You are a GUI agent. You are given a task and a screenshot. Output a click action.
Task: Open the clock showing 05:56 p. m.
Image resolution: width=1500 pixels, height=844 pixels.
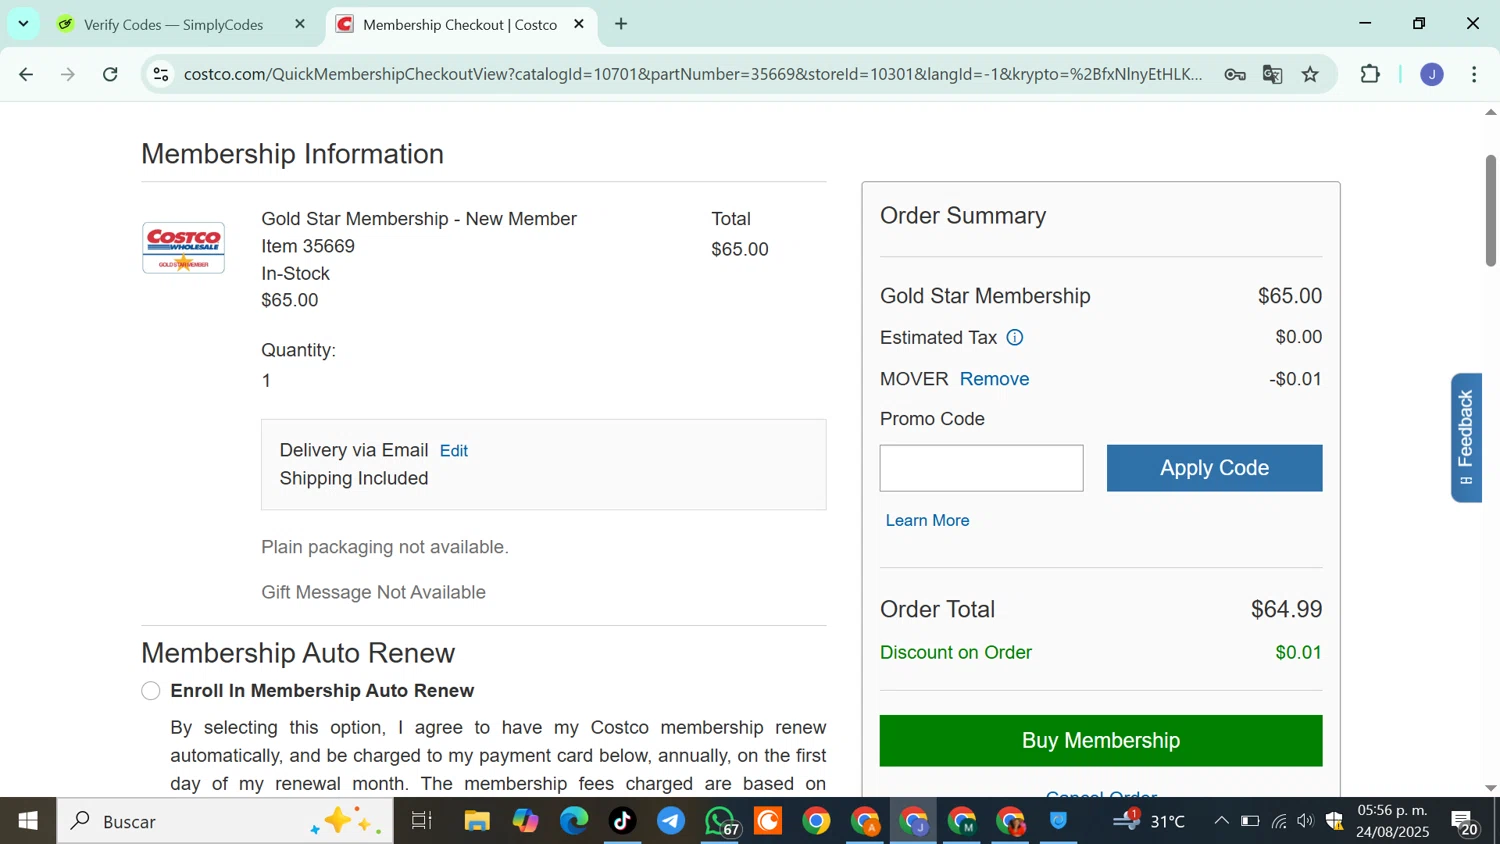[x=1393, y=821]
